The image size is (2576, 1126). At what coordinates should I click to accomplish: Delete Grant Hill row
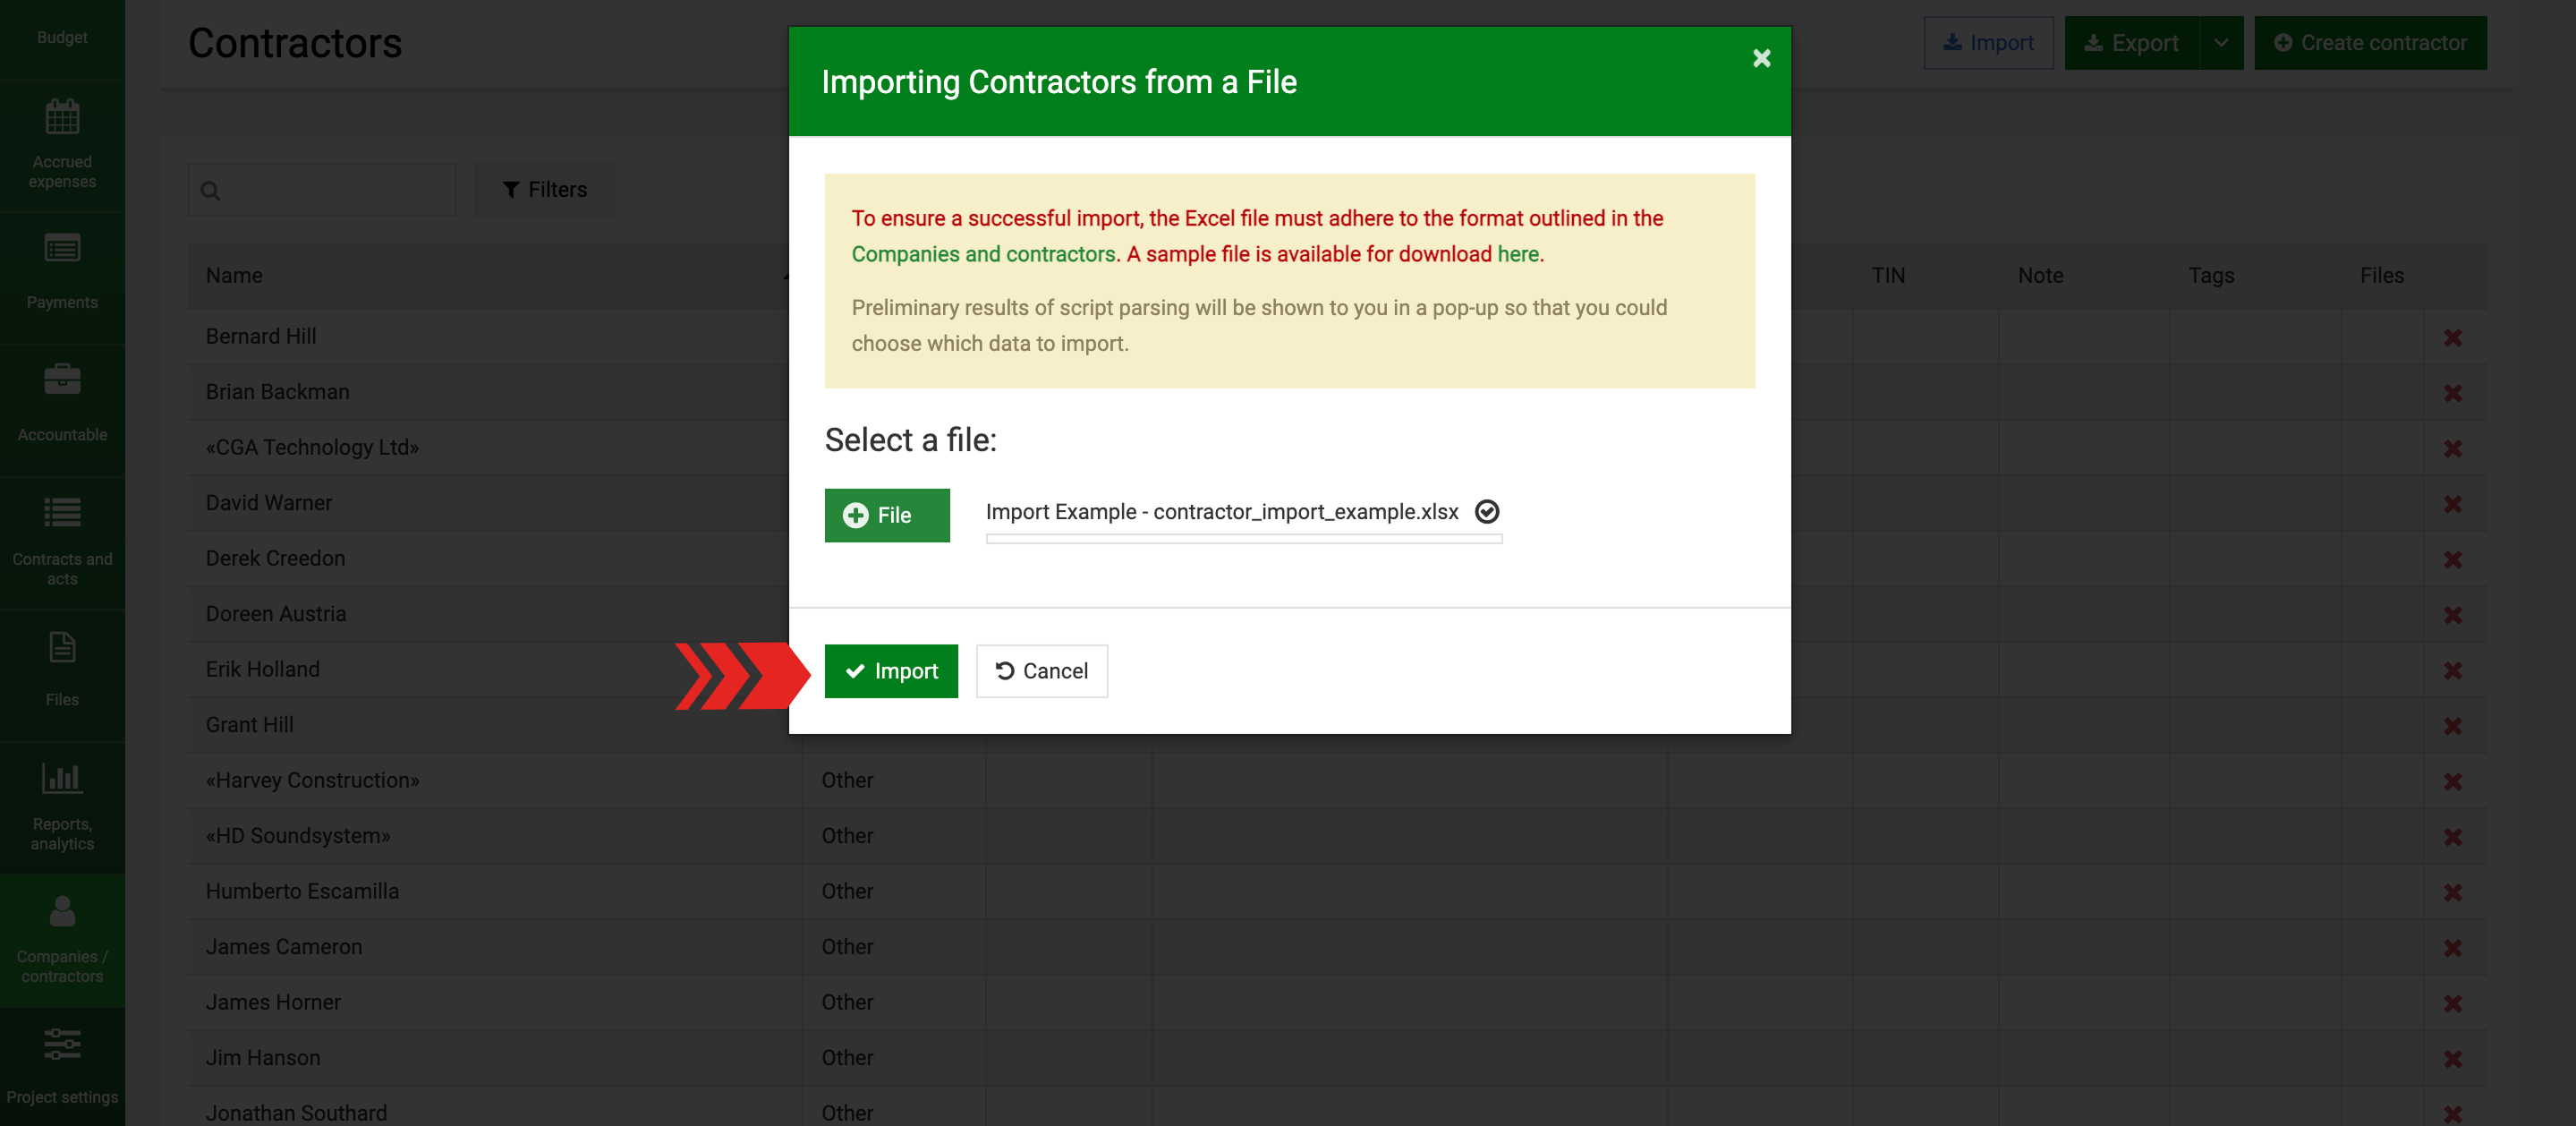click(2453, 726)
